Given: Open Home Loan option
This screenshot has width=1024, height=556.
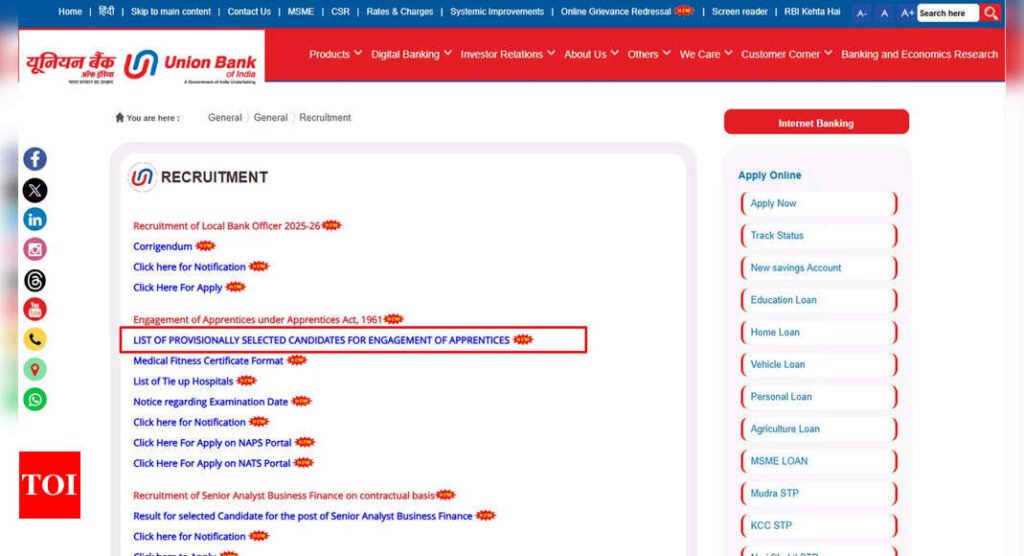Looking at the screenshot, I should tap(819, 332).
